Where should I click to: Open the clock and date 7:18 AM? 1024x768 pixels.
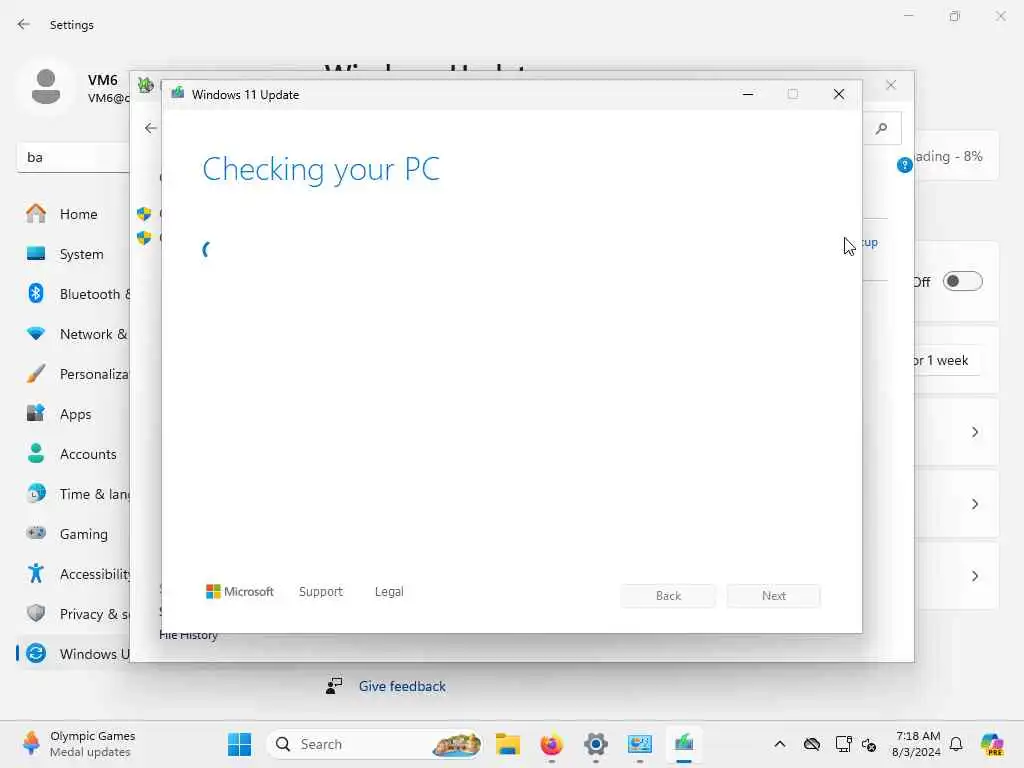click(916, 744)
